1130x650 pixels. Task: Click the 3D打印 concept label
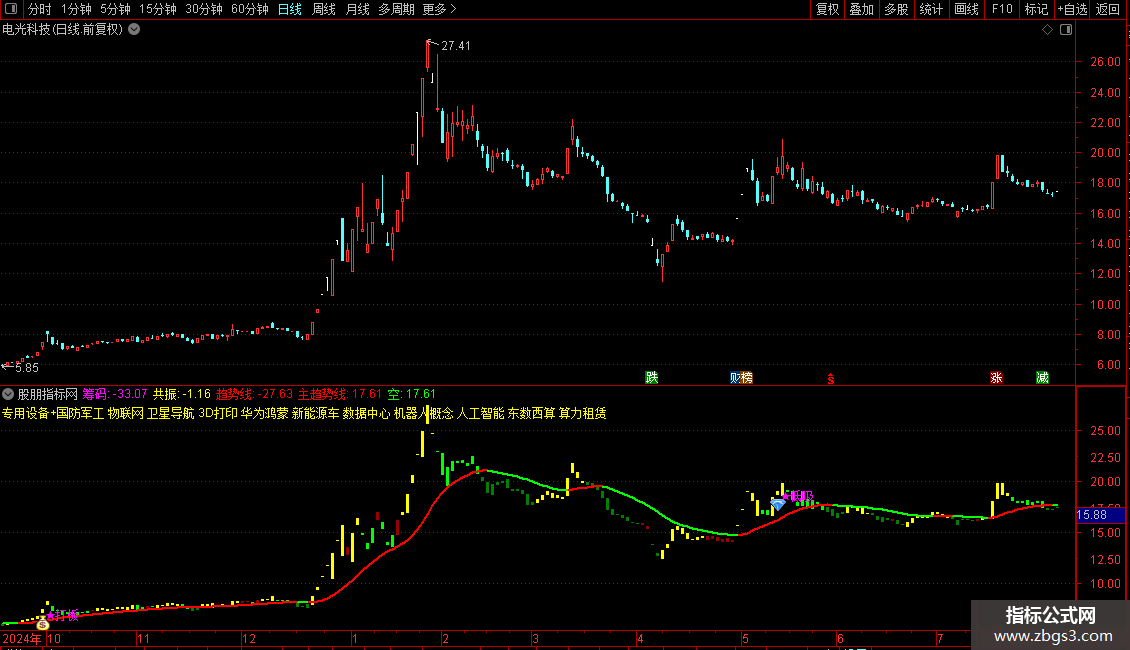(218, 414)
